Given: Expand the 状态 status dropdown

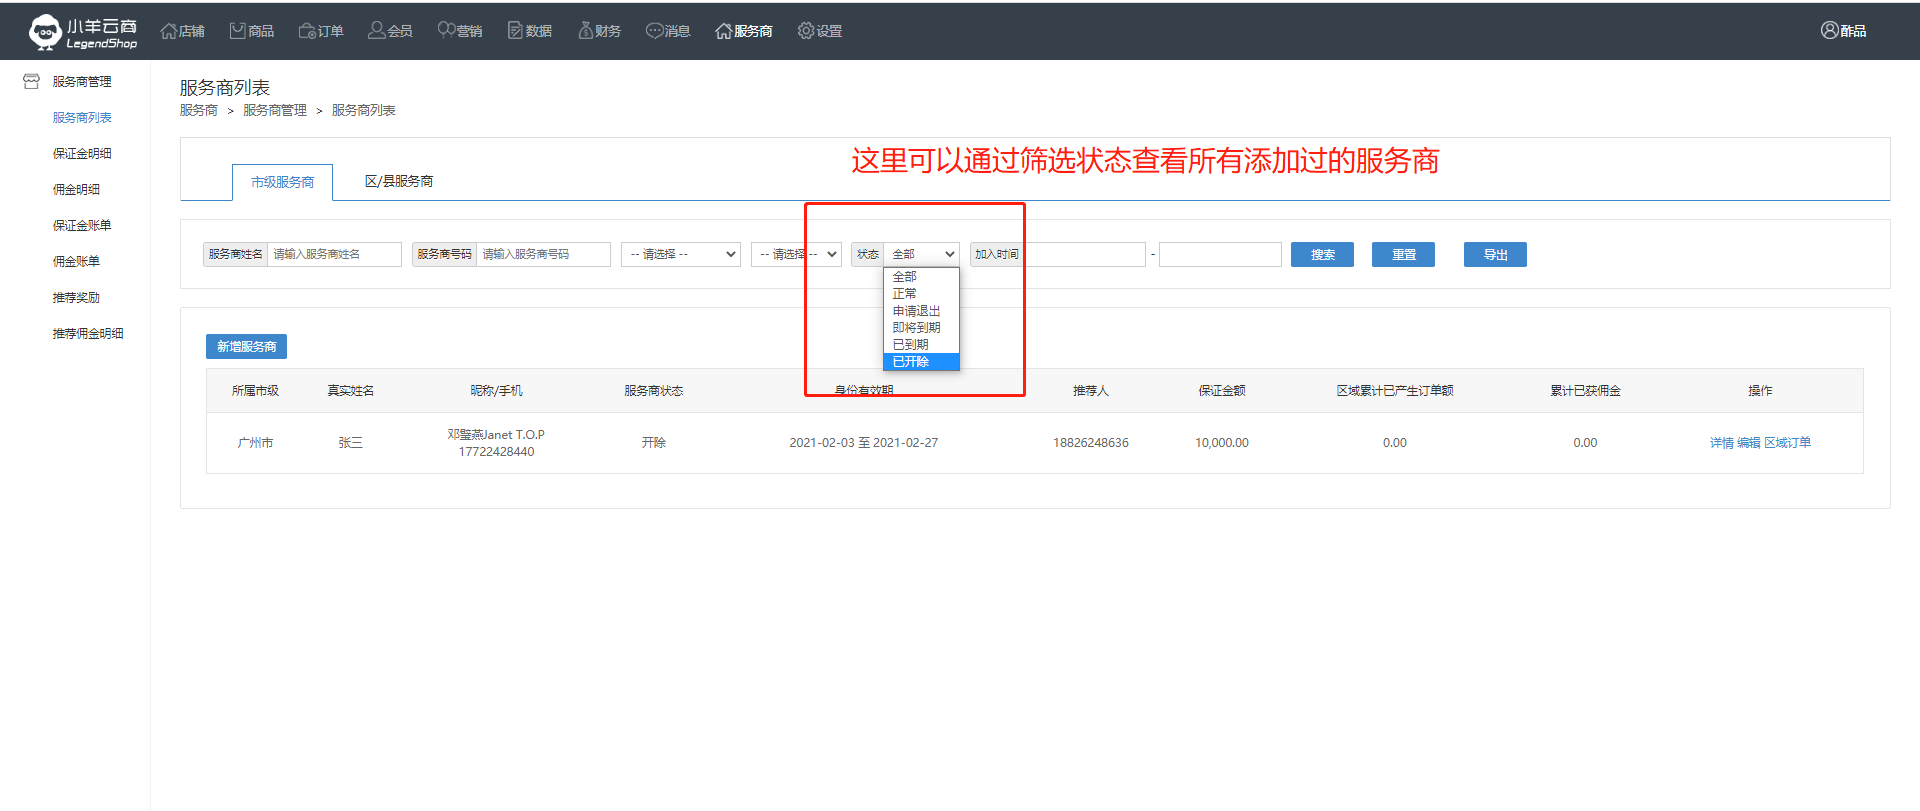Looking at the screenshot, I should (921, 254).
